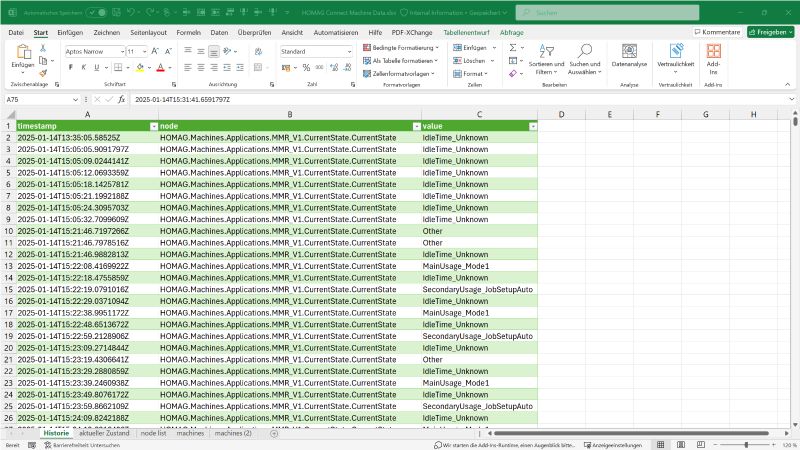Image resolution: width=800 pixels, height=450 pixels.
Task: Click the horizontal scrollbar
Action: 632,433
